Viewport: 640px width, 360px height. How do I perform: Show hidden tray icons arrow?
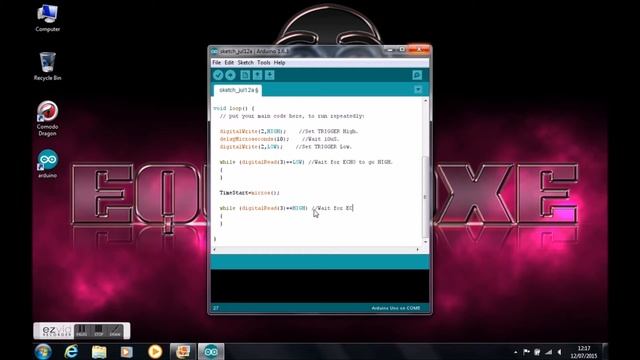click(x=516, y=352)
